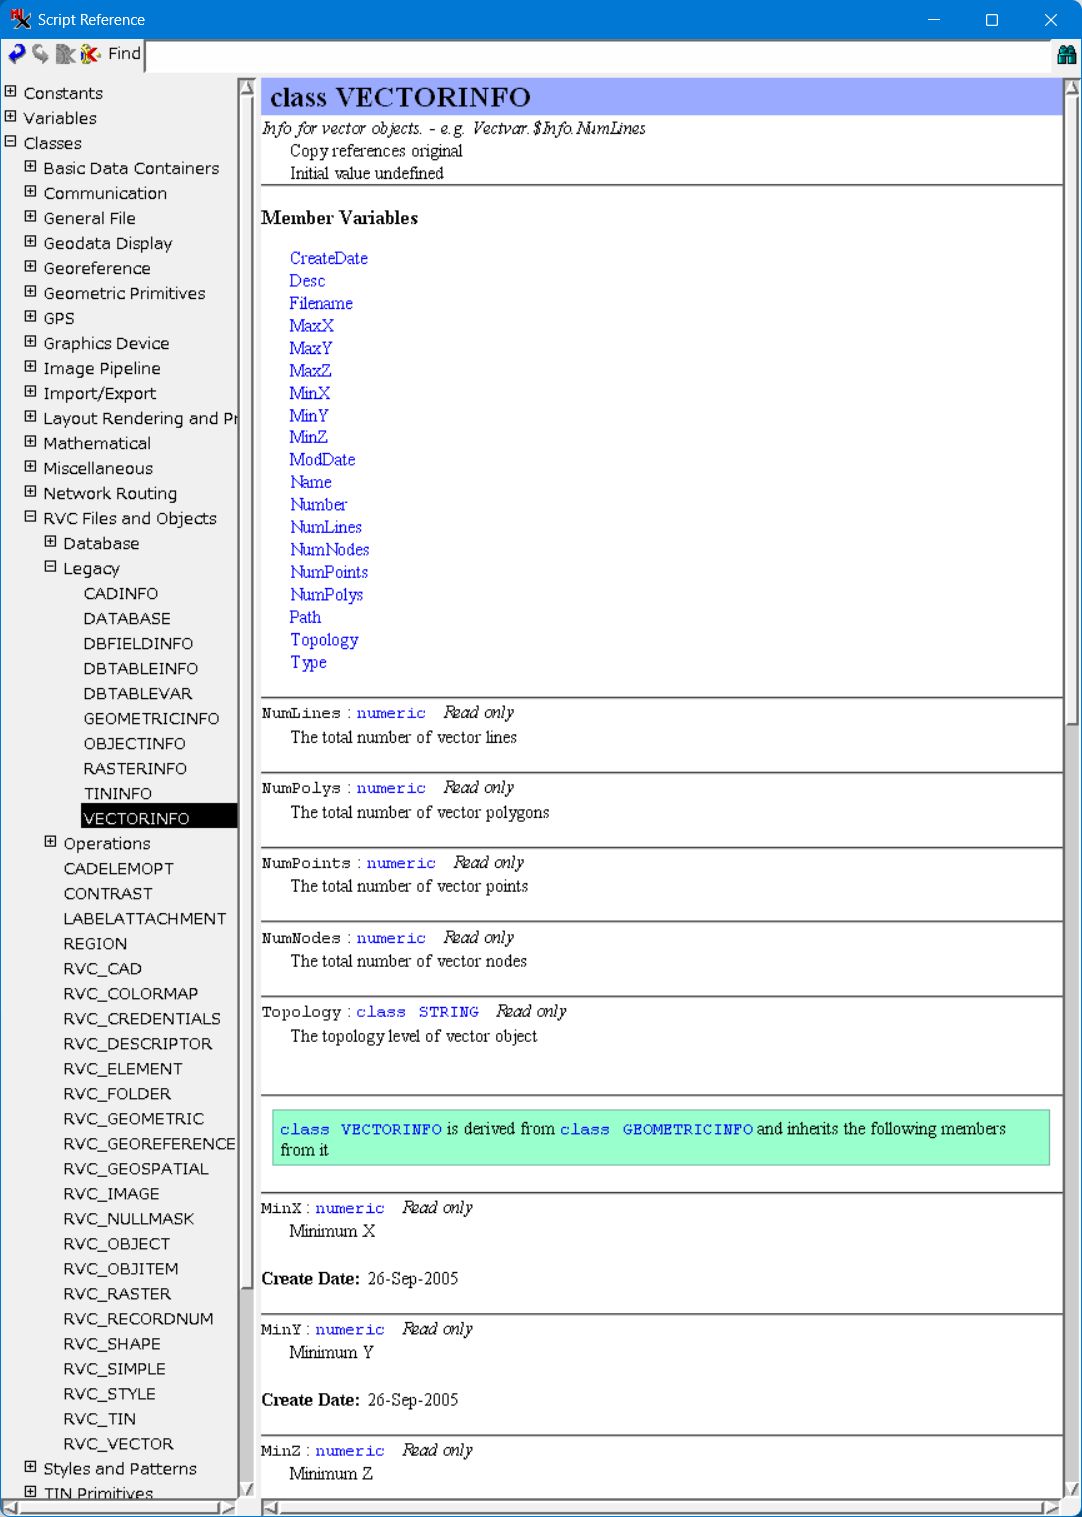Expand the Operations tree node
Viewport: 1082px width, 1517px height.
pos(51,842)
